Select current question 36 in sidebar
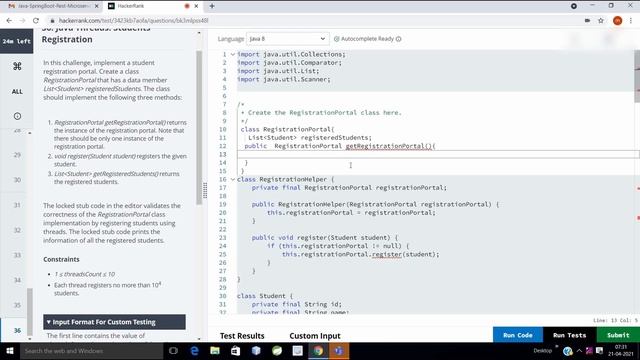This screenshot has width=640, height=360. click(17, 330)
